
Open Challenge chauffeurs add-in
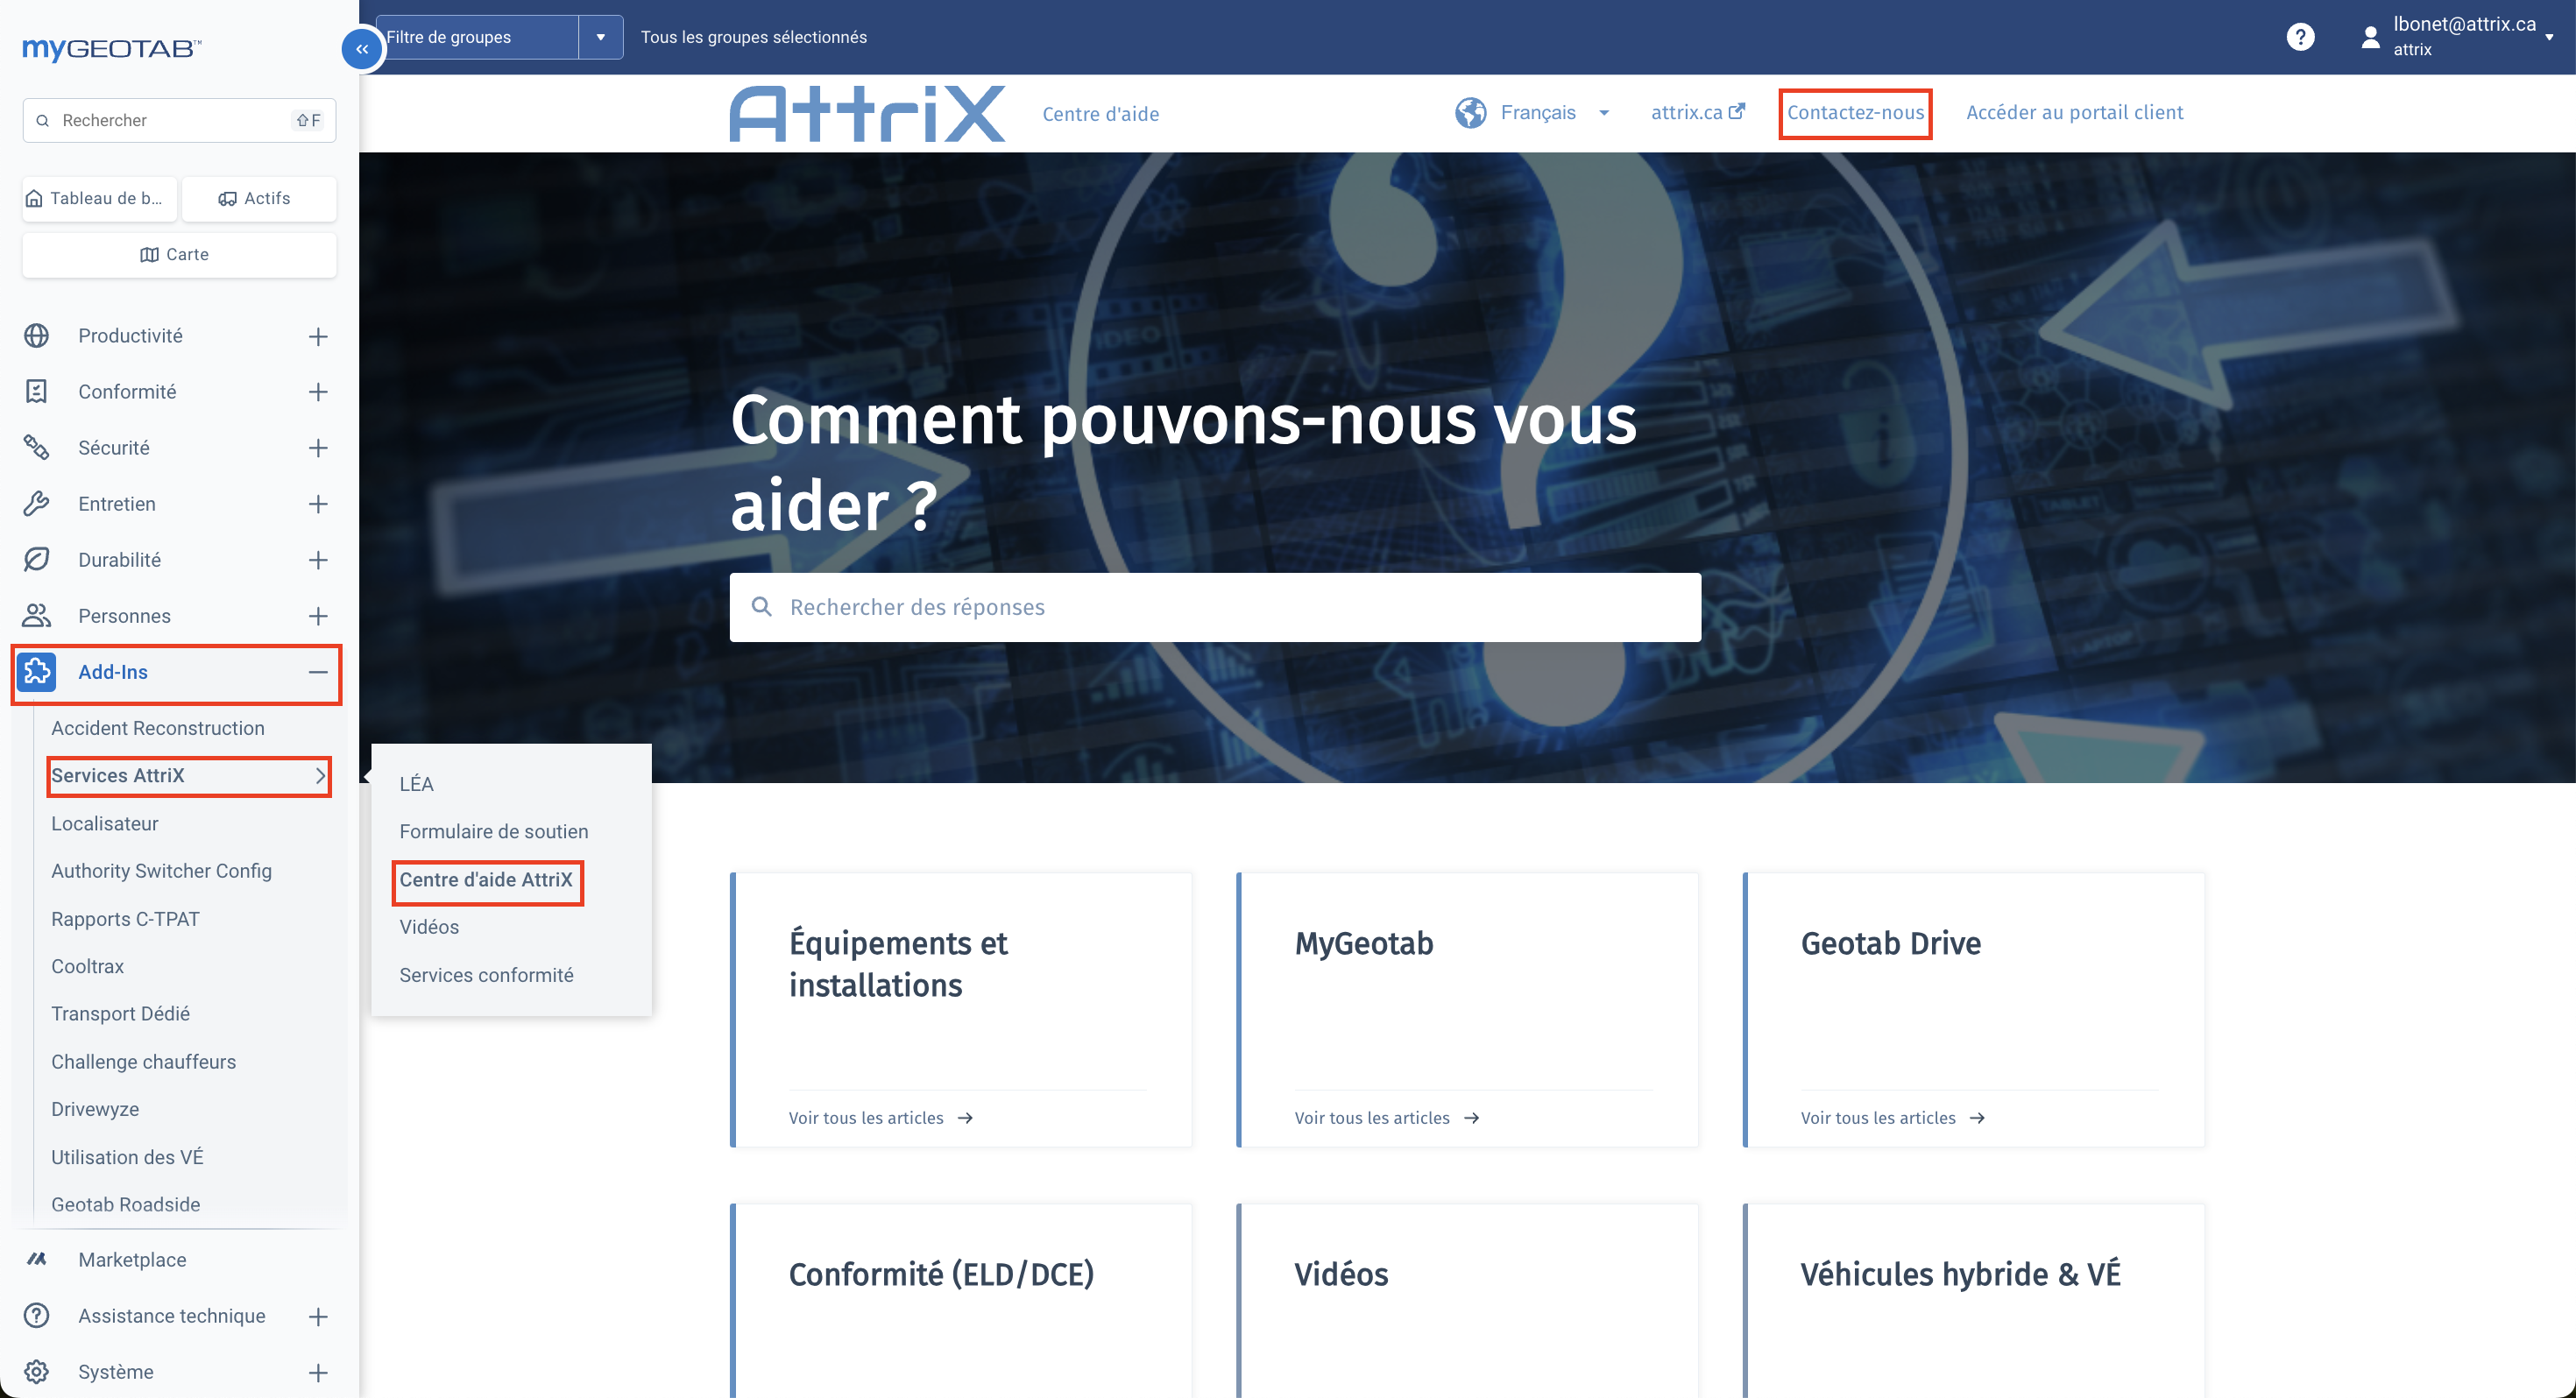[143, 1062]
